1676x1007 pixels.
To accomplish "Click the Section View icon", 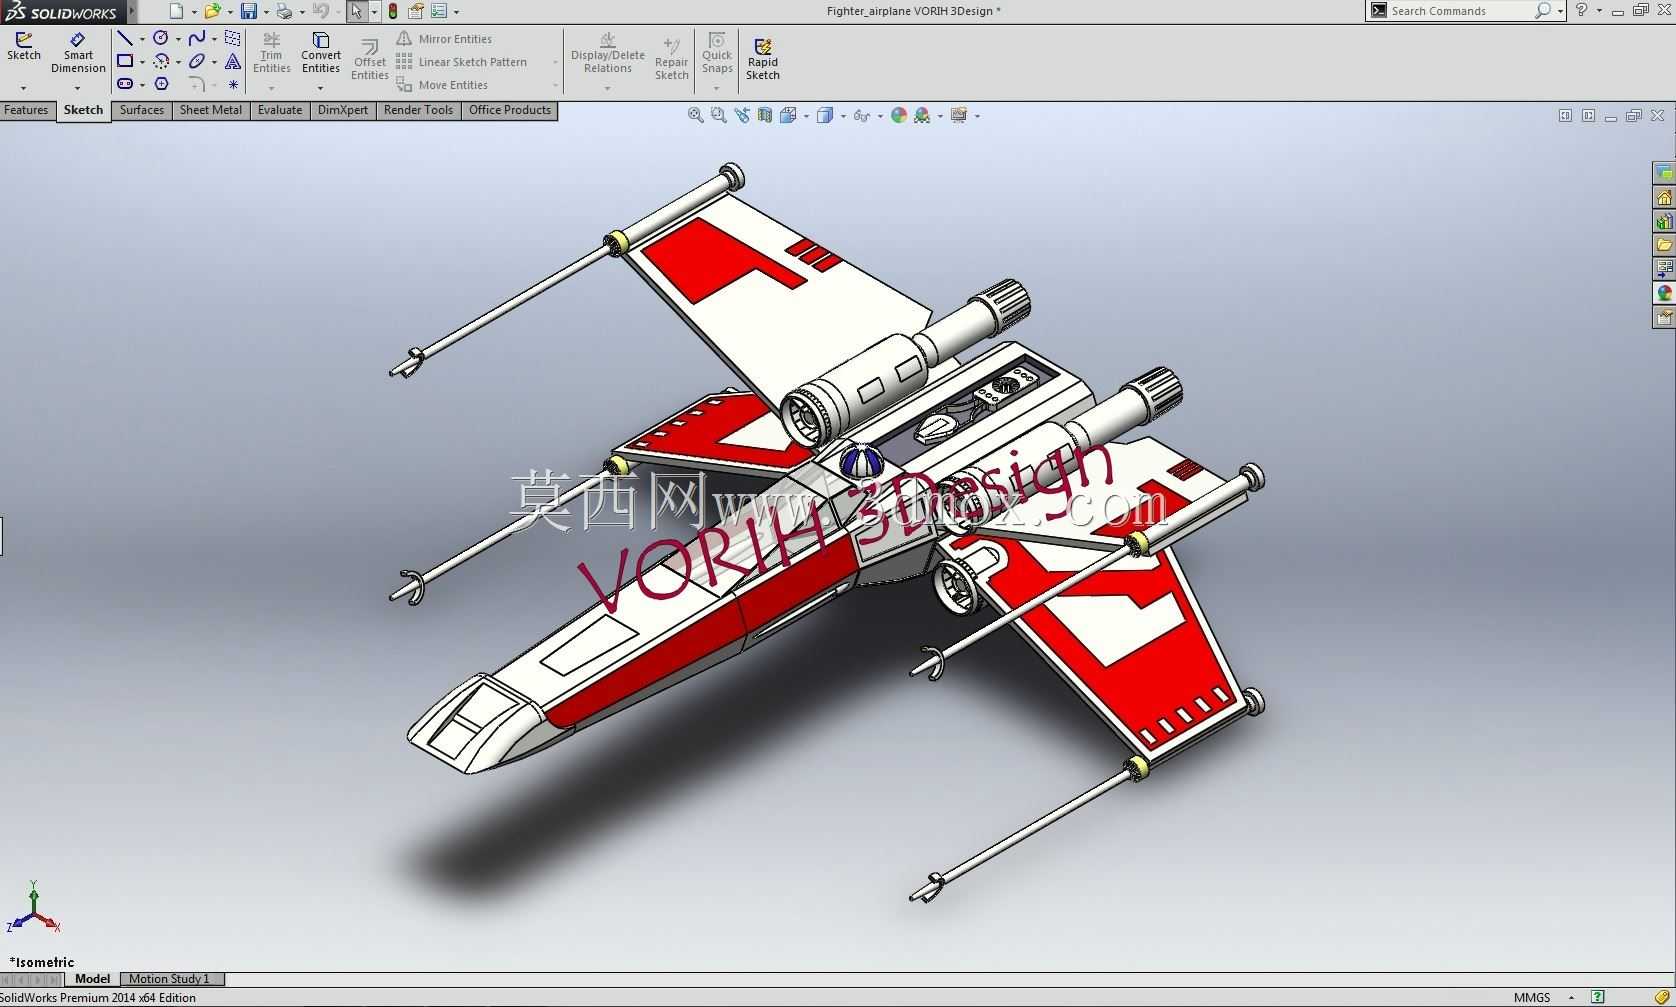I will click(x=764, y=115).
